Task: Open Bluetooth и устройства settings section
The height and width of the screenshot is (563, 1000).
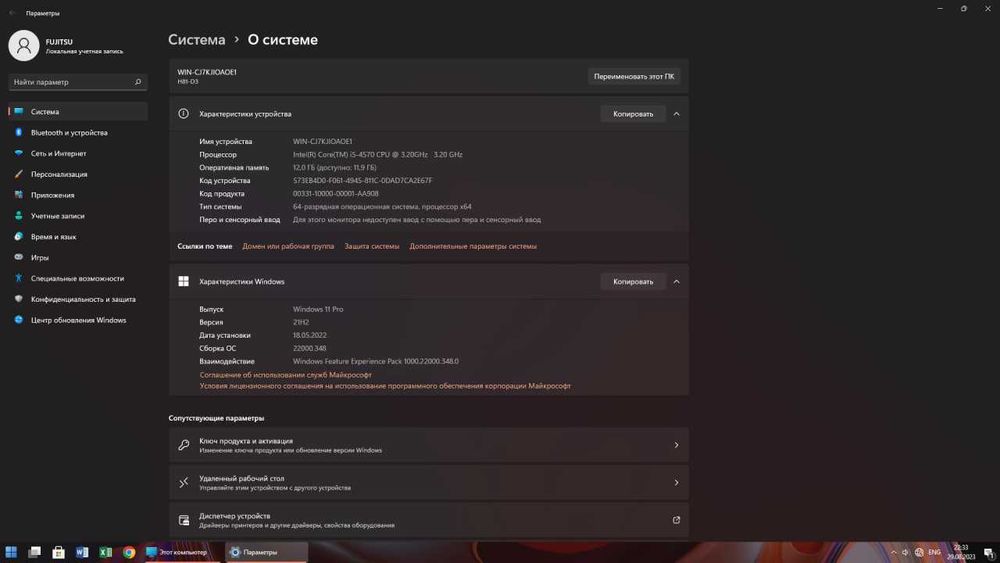Action: click(x=68, y=133)
